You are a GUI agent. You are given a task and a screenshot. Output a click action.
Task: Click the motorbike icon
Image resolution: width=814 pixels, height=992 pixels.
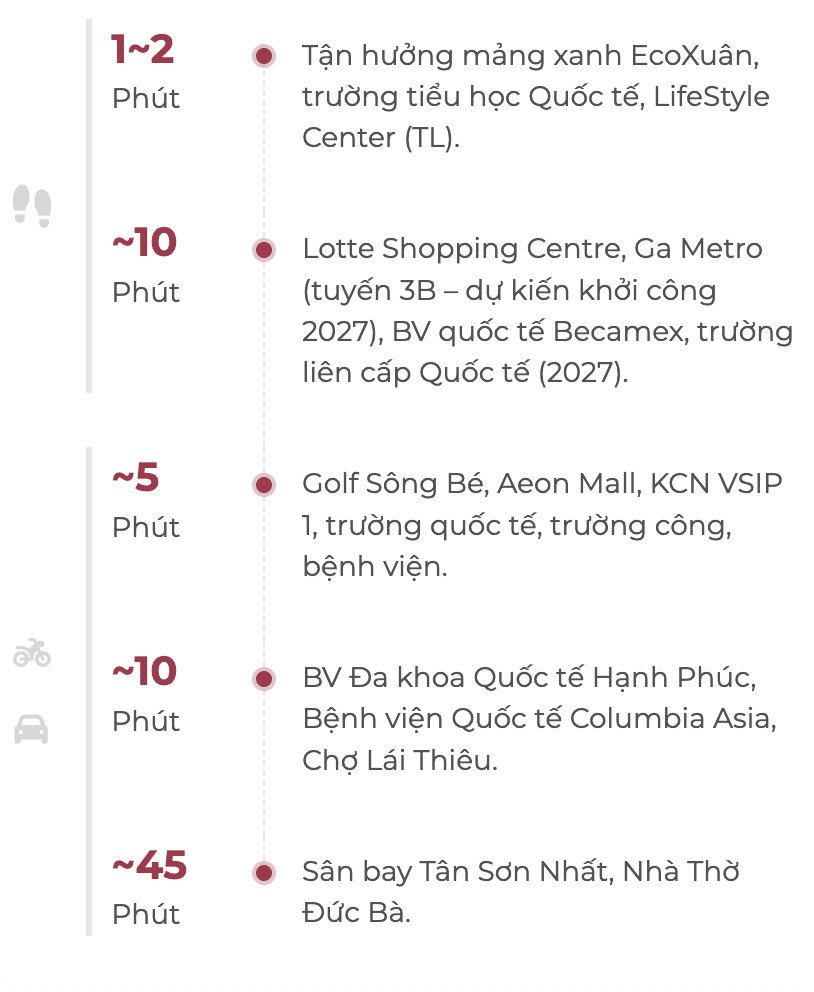click(x=32, y=653)
